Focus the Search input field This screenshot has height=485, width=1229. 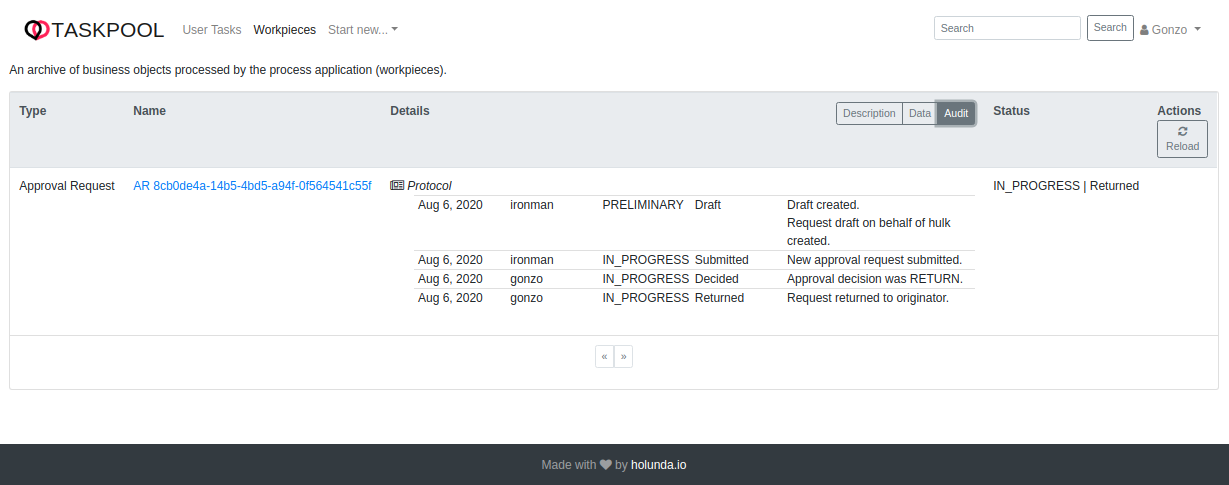[1007, 28]
